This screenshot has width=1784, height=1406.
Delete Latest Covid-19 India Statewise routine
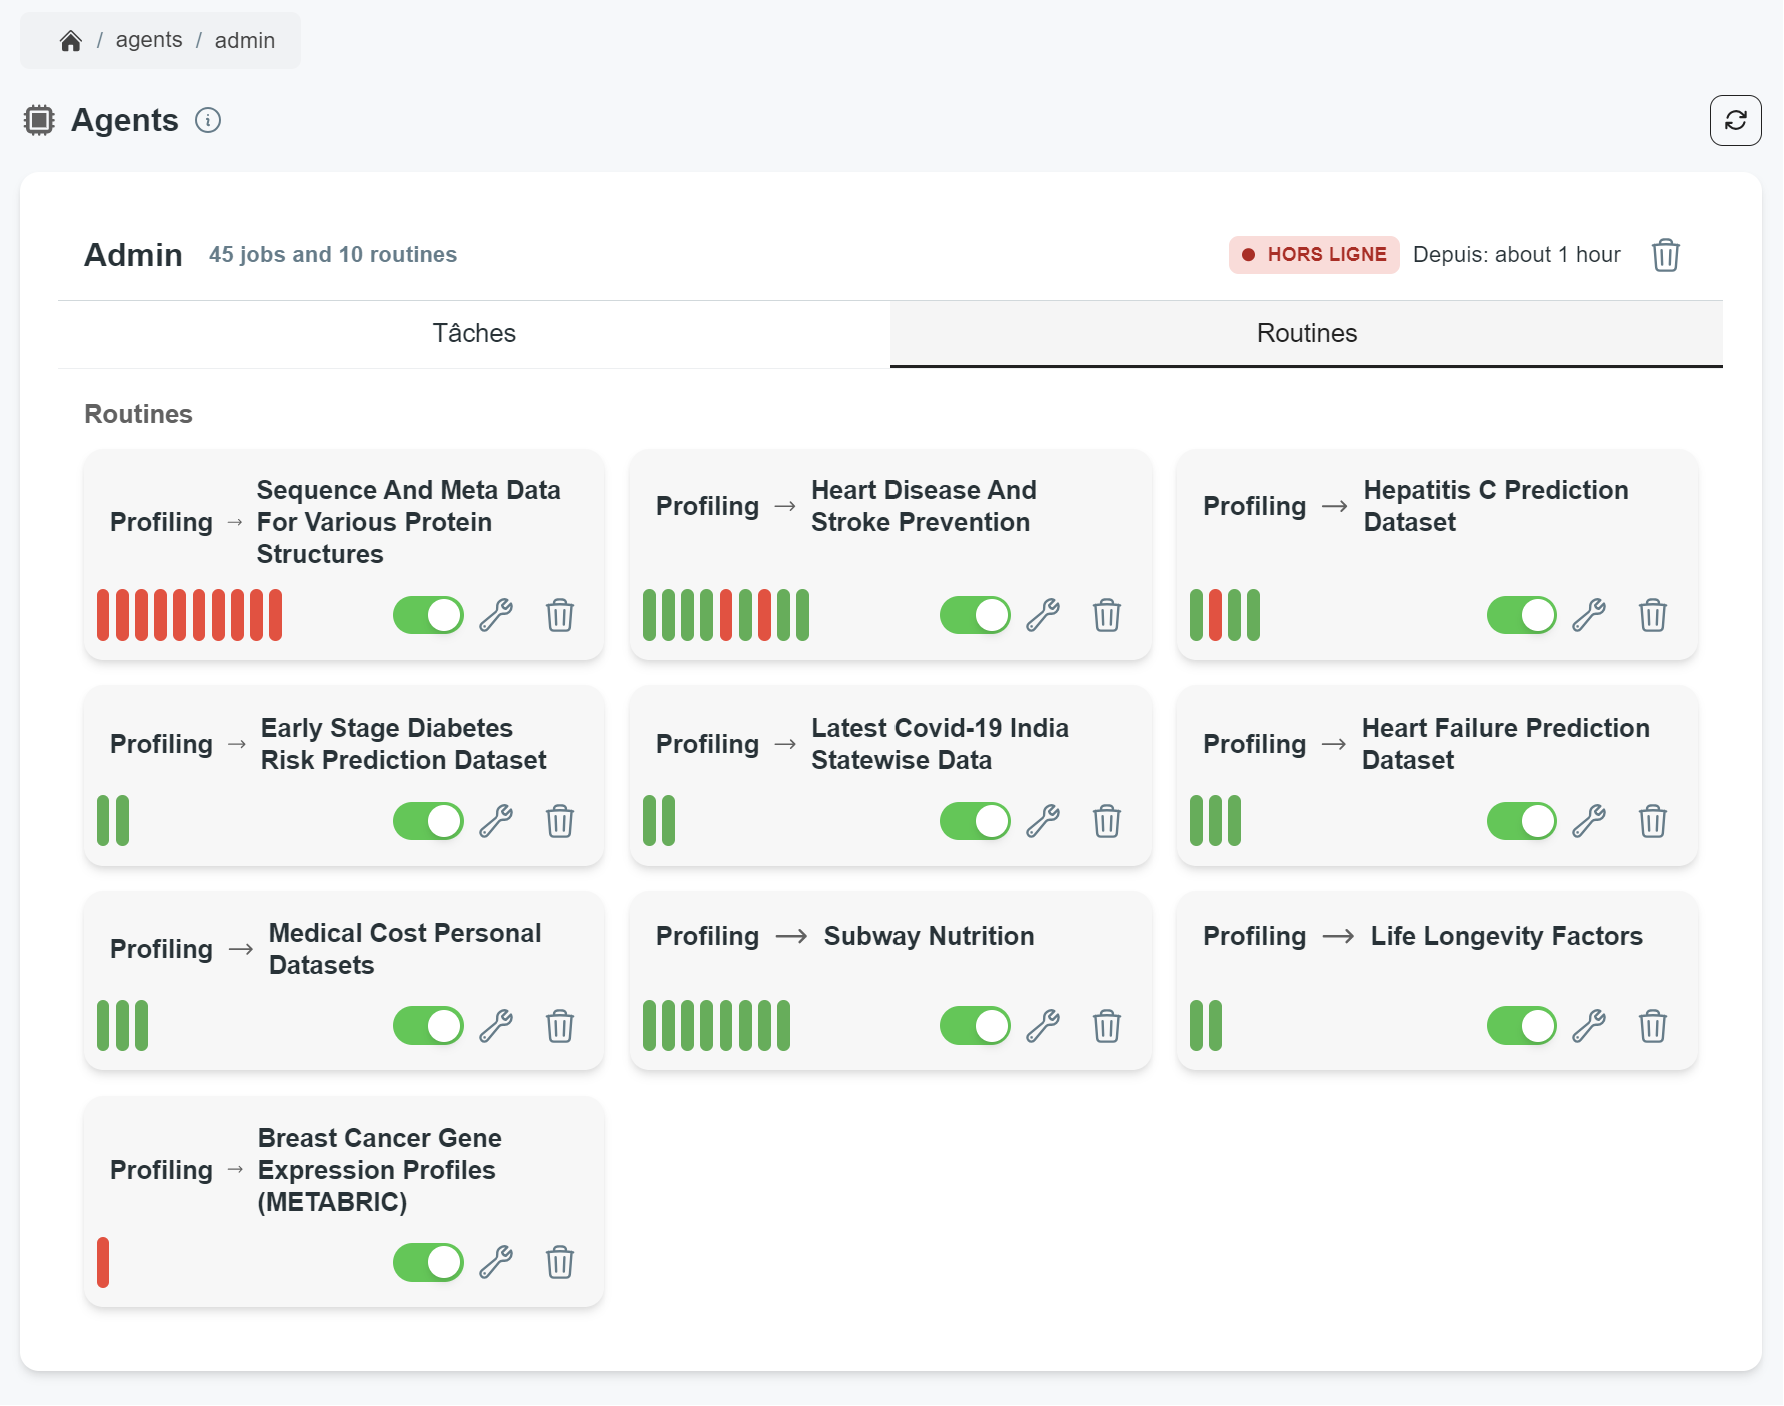[x=1107, y=821]
